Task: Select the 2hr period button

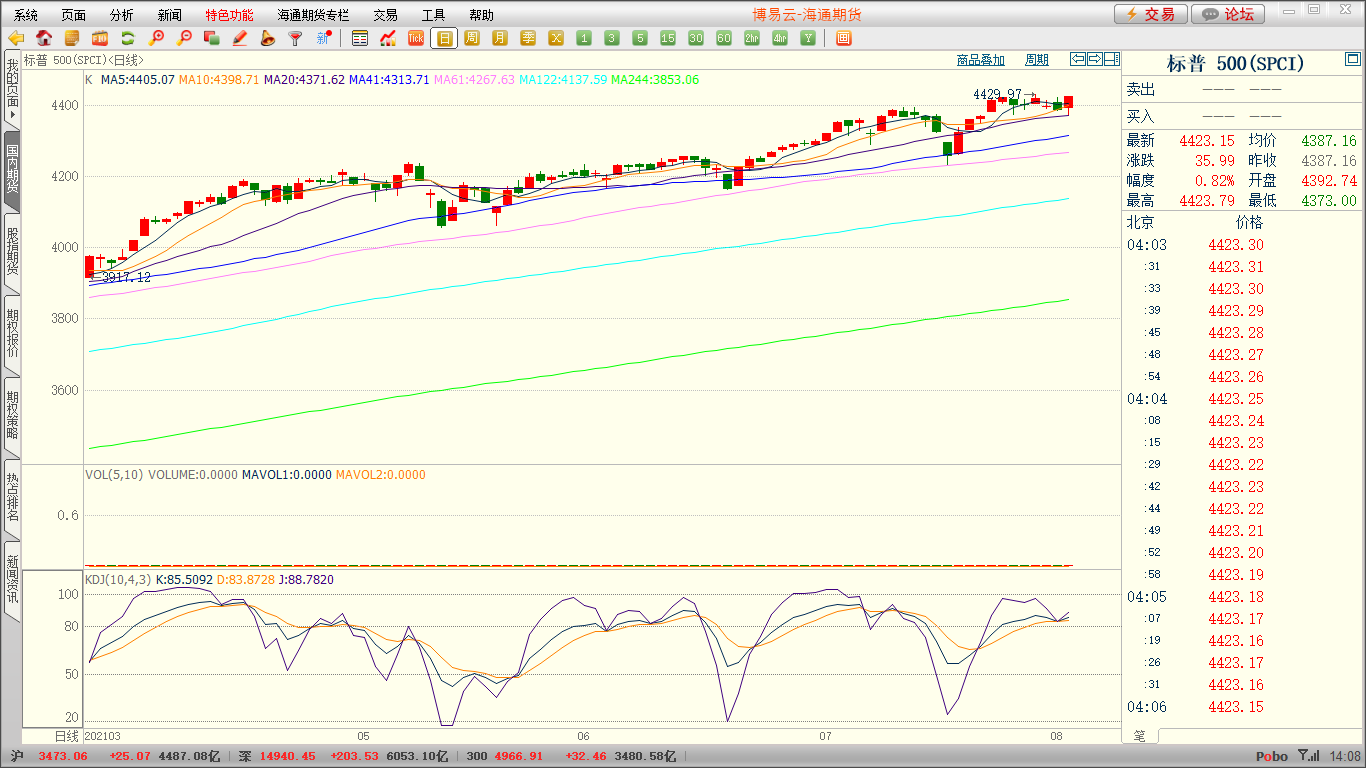Action: click(x=752, y=38)
